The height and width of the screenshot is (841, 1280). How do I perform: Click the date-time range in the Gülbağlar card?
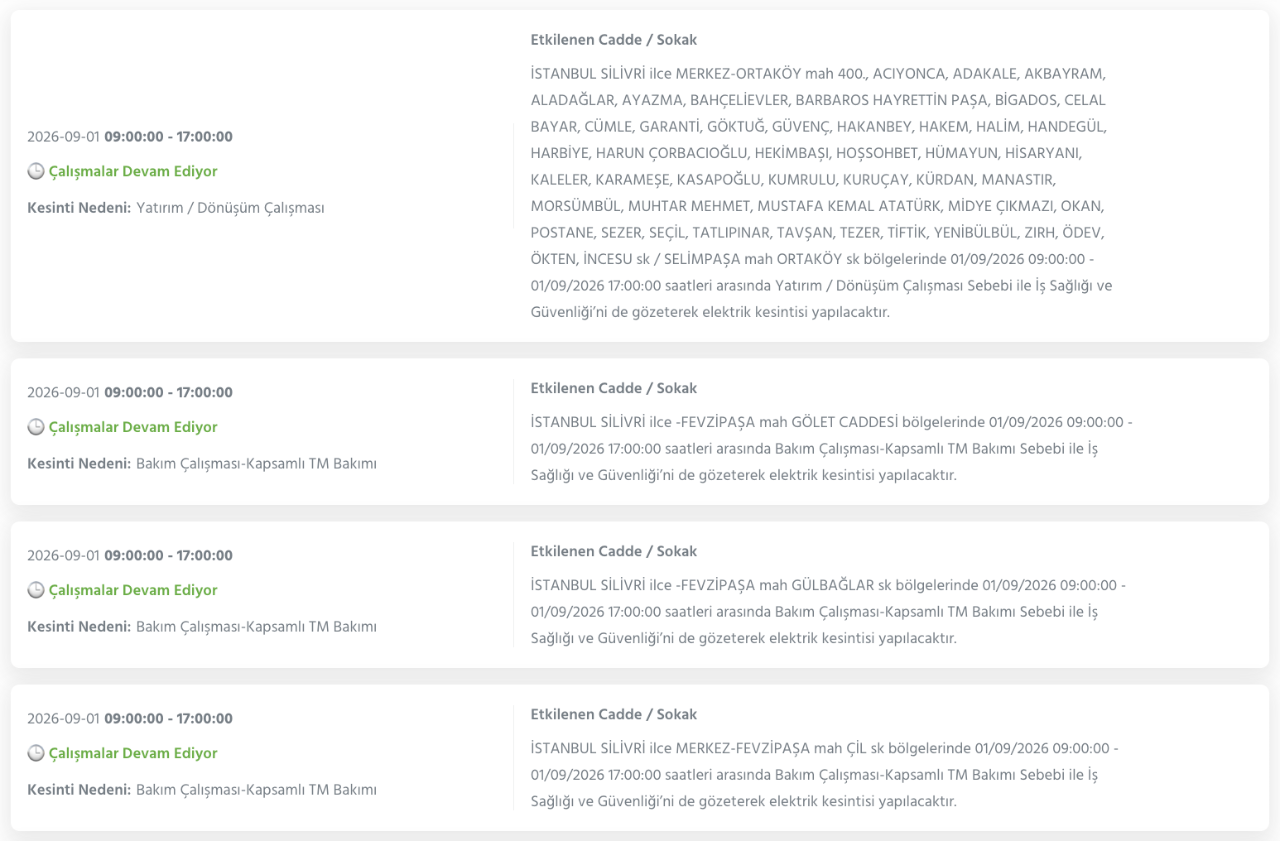pos(130,556)
